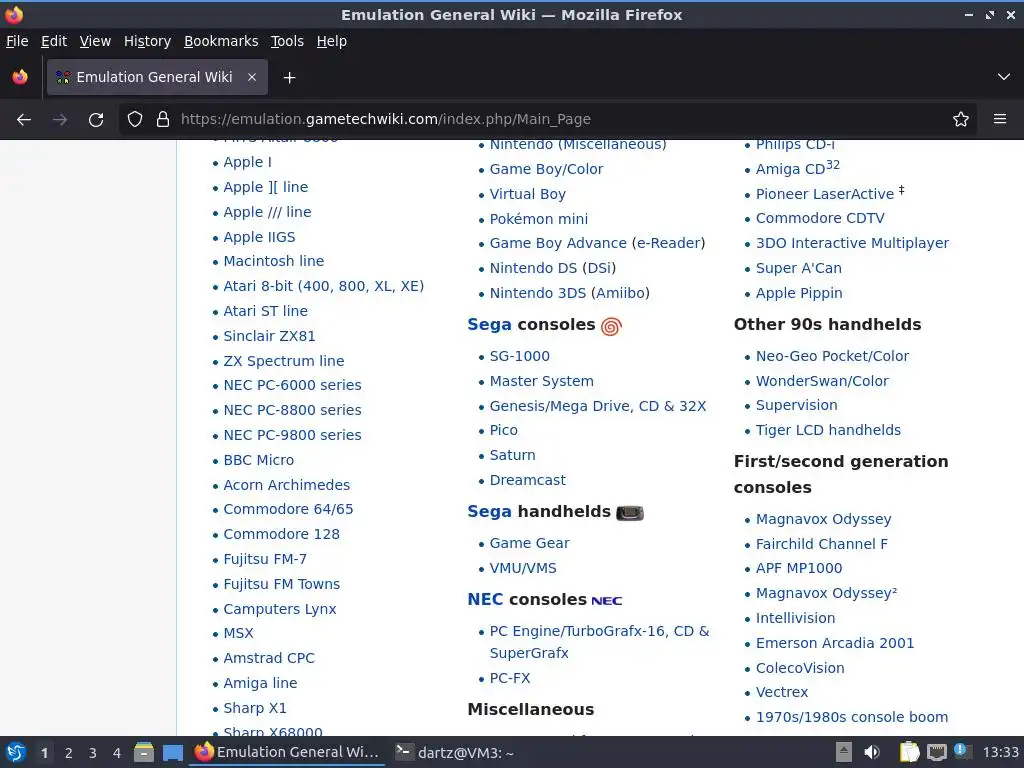Screen dimensions: 1024x768
Task: Open the File menu
Action: (x=17, y=41)
